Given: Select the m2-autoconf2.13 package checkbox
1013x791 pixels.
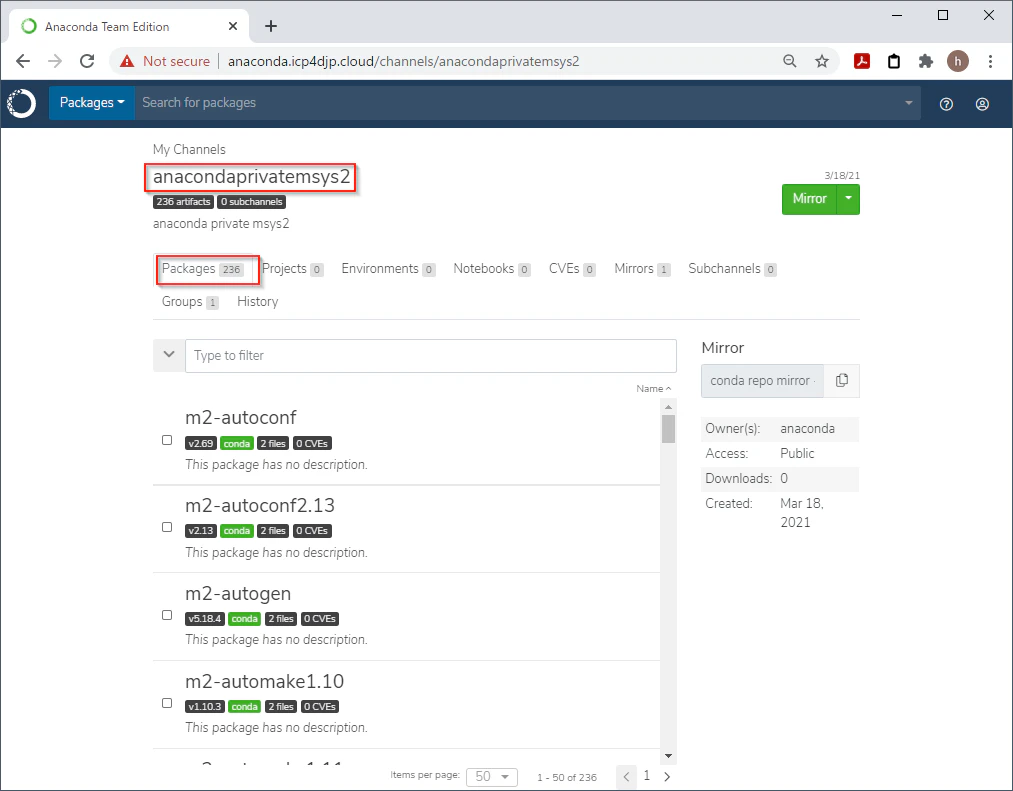Looking at the screenshot, I should [167, 527].
